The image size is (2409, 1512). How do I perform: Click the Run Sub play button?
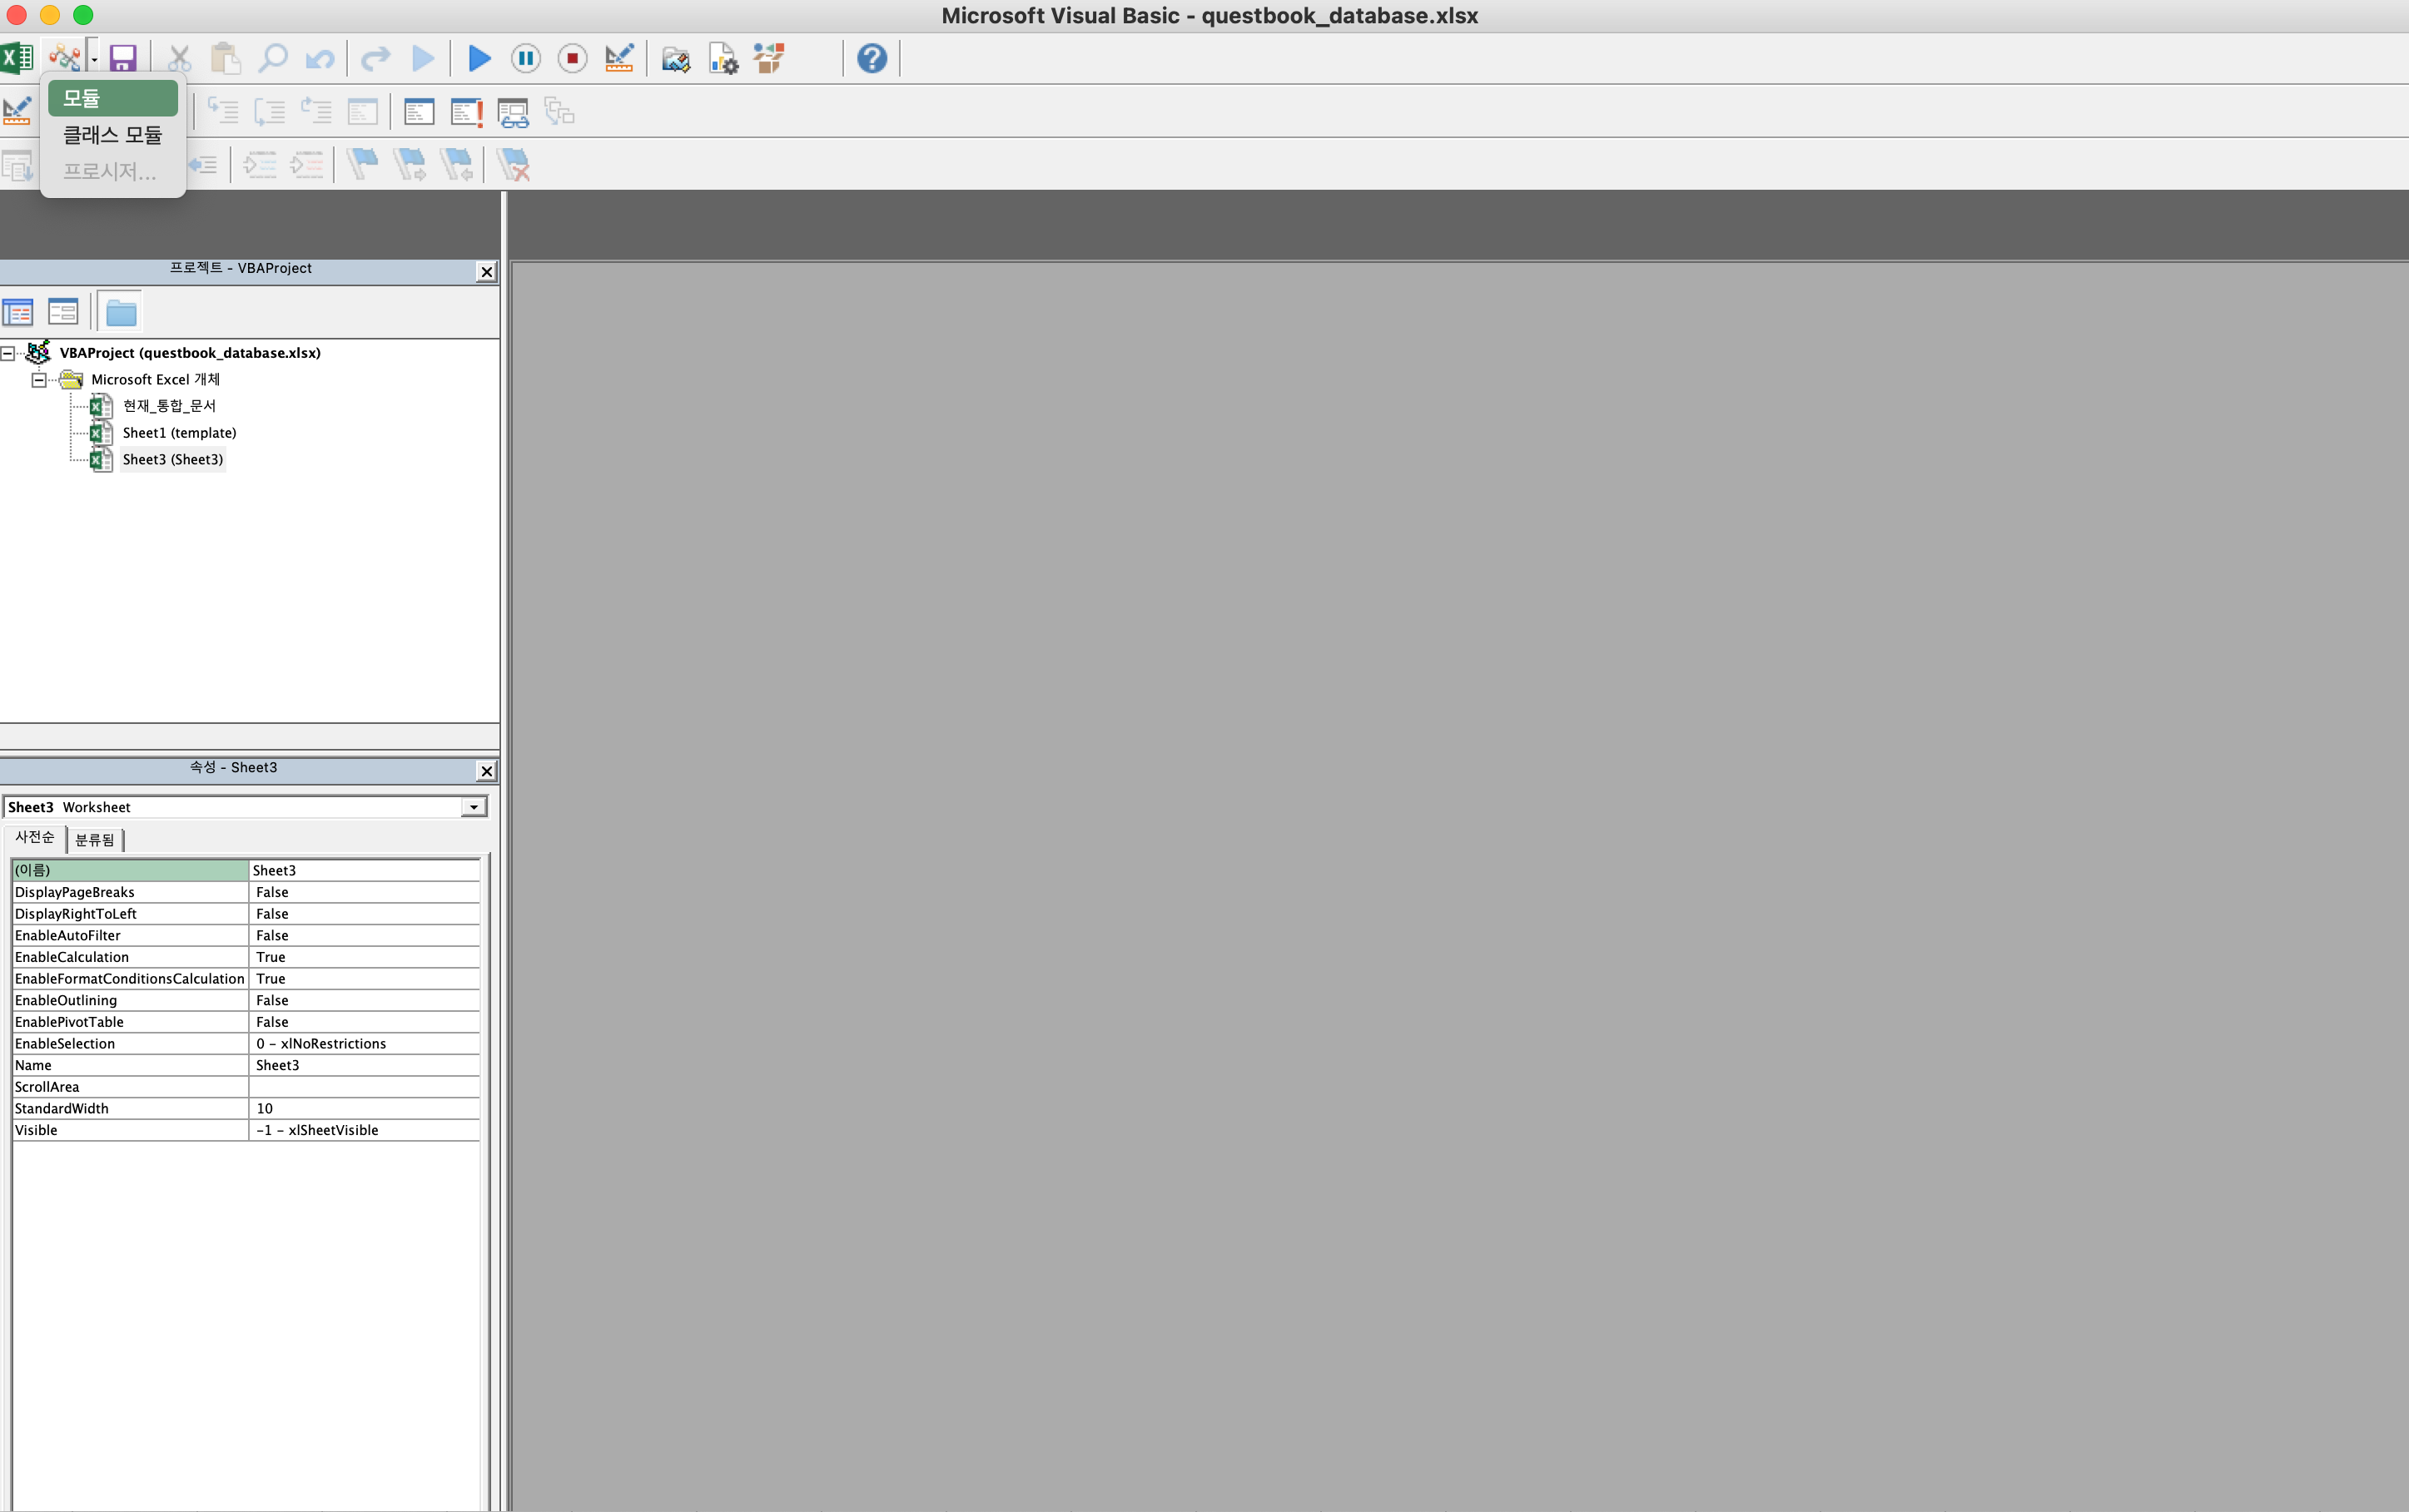coord(479,59)
